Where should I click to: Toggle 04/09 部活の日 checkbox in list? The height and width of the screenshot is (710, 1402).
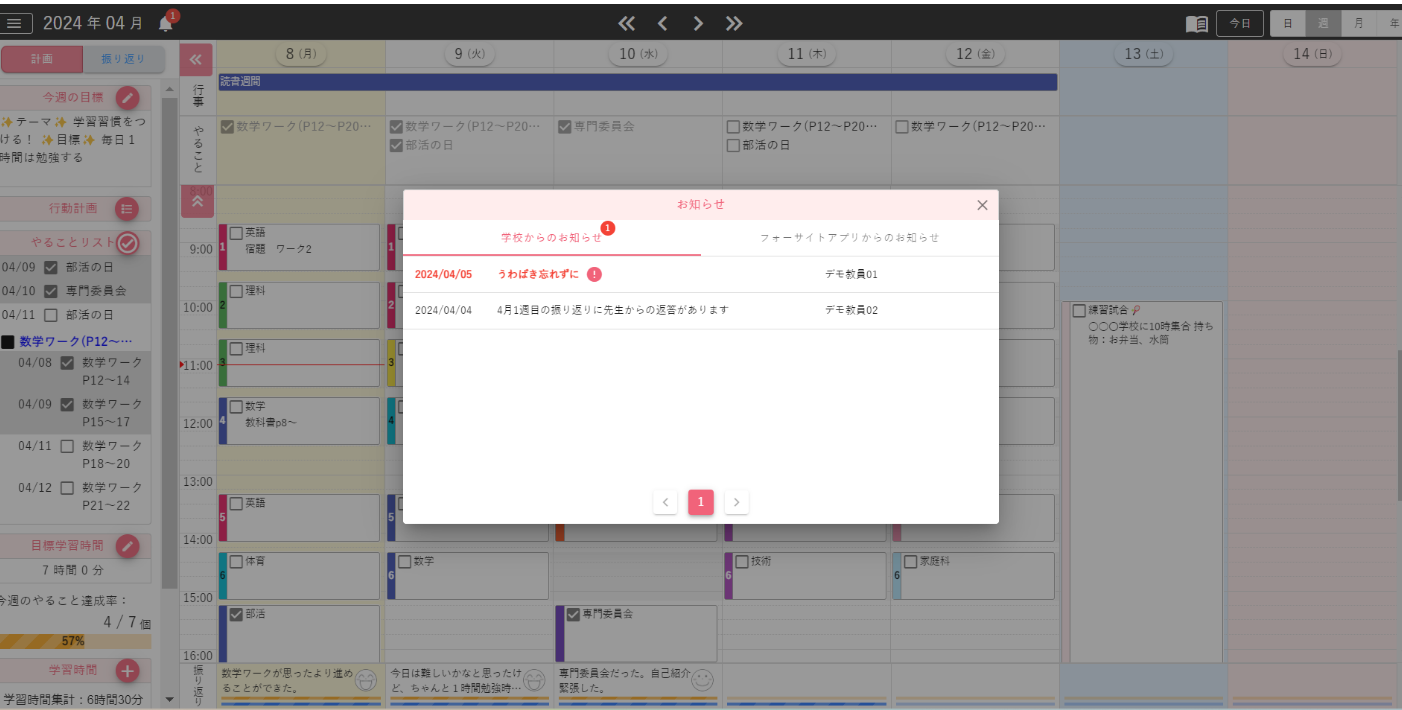pyautogui.click(x=51, y=267)
